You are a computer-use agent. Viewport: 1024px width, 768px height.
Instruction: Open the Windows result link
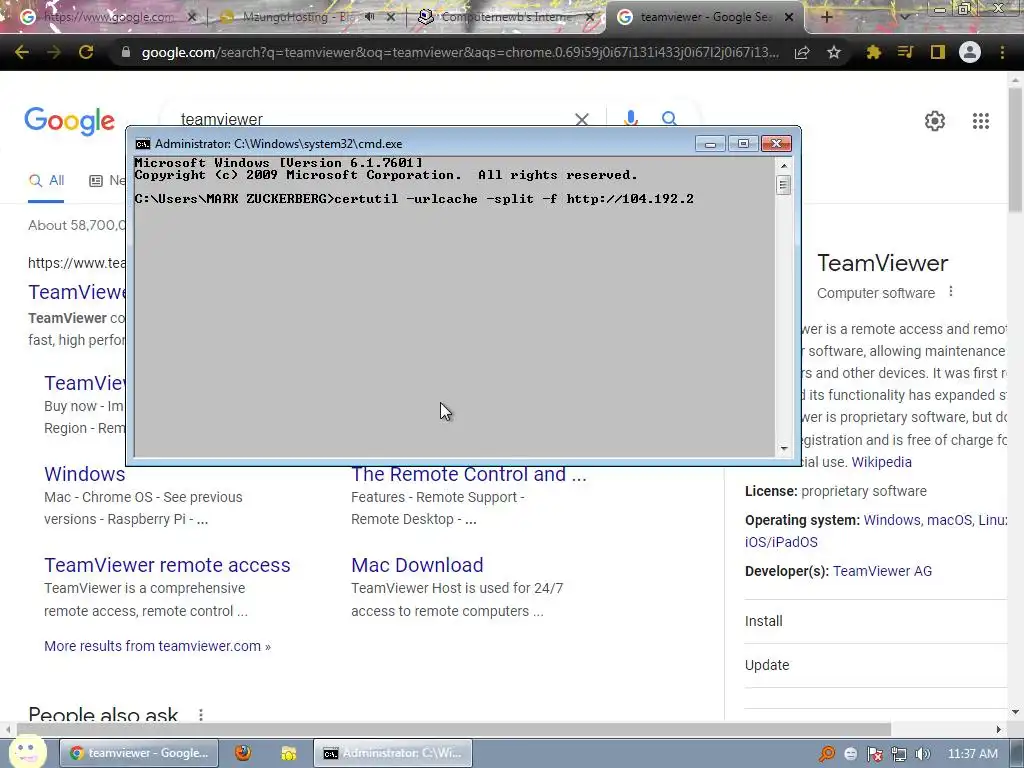pyautogui.click(x=85, y=474)
